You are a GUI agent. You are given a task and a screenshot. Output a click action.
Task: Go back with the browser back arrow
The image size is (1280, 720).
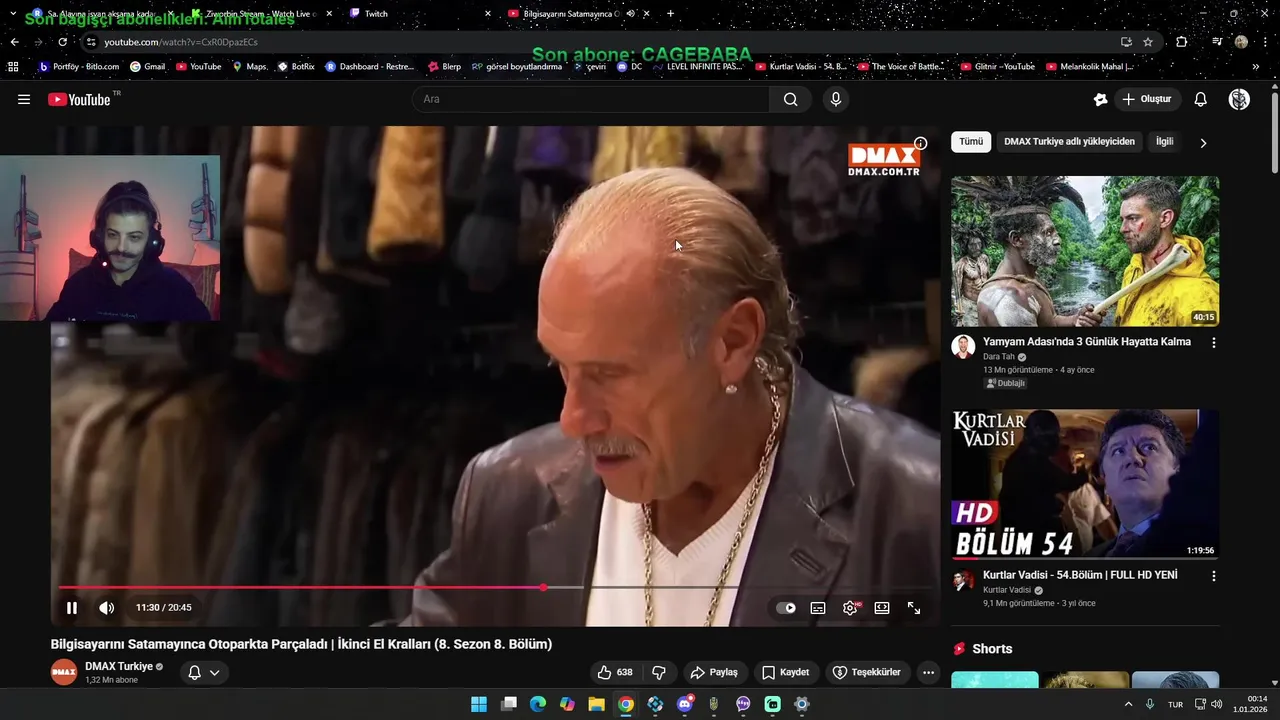coord(14,42)
